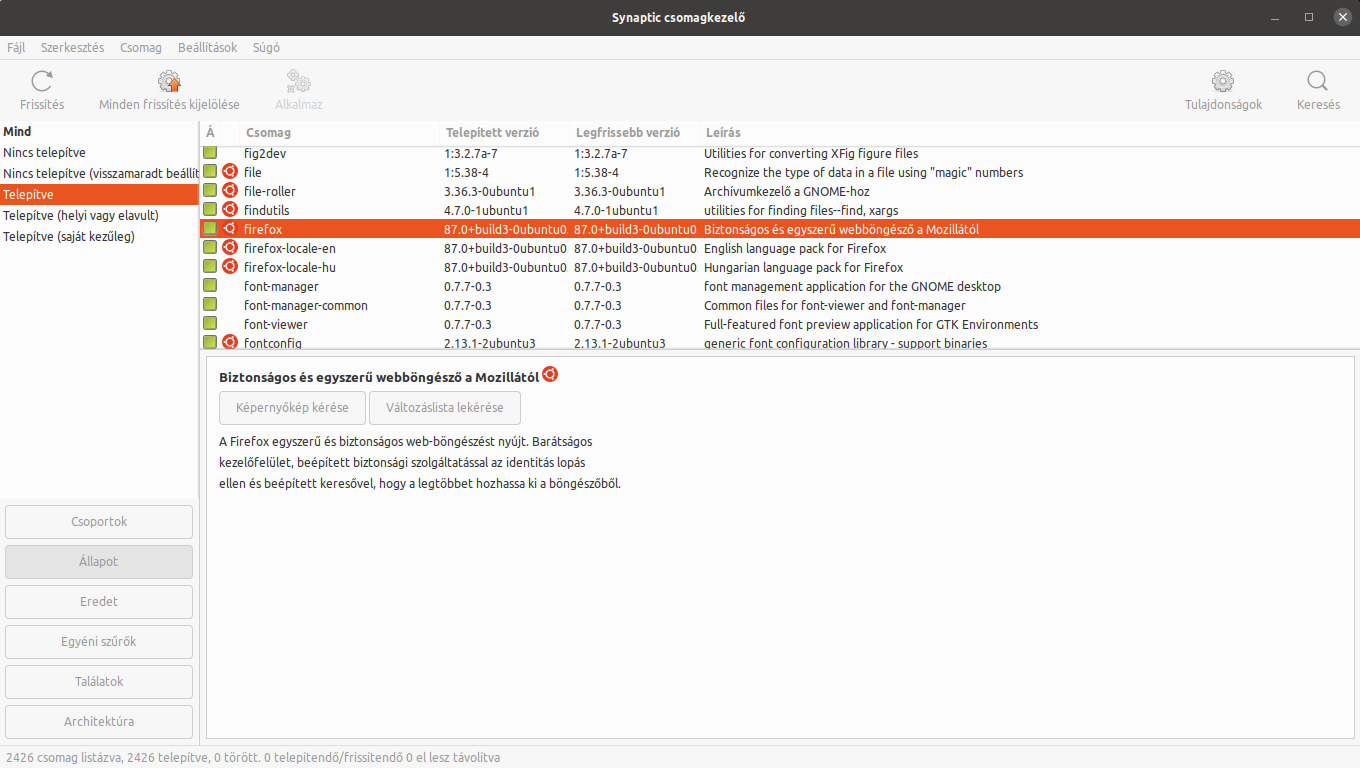The image size is (1360, 768).
Task: Select the fontconfig package name
Action: click(x=273, y=343)
